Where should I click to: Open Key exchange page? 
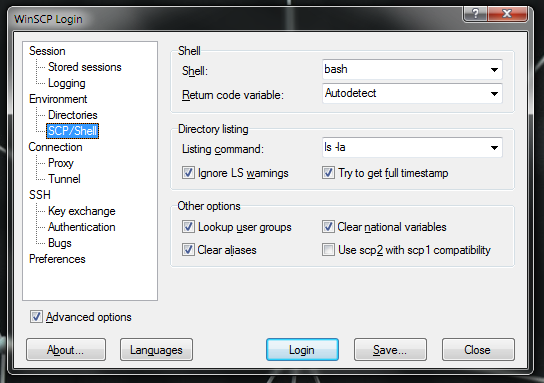(x=82, y=211)
